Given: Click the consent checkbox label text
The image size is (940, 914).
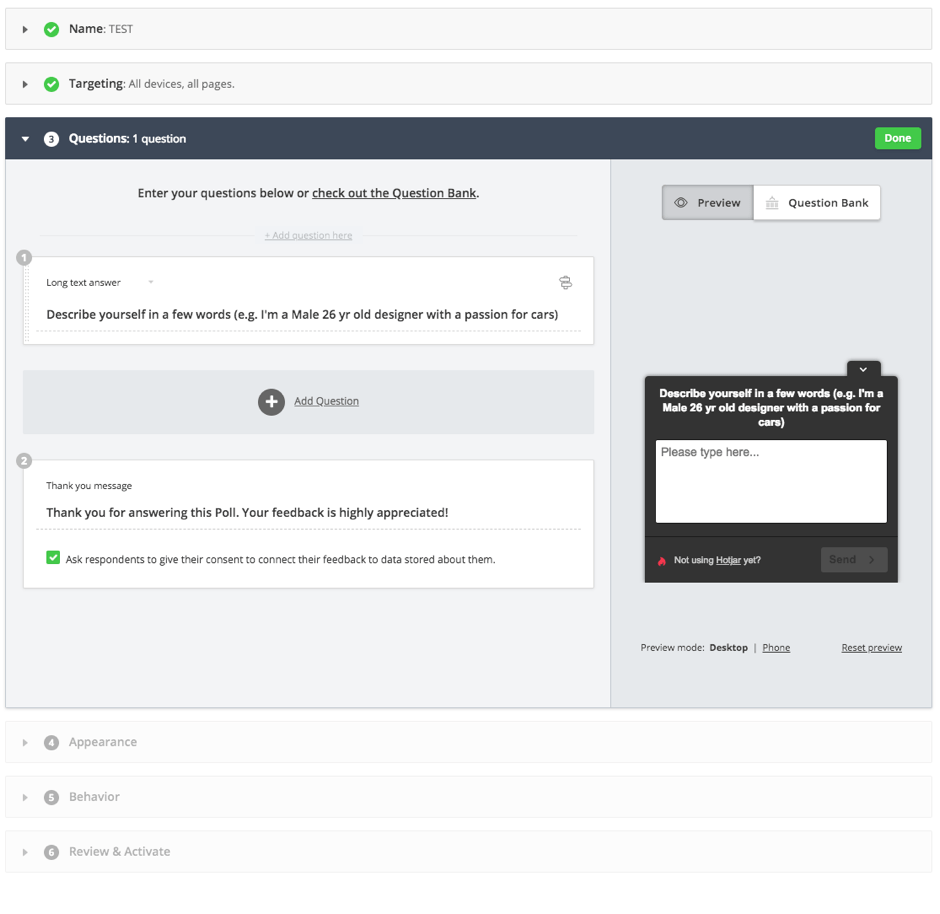Looking at the screenshot, I should tap(281, 559).
